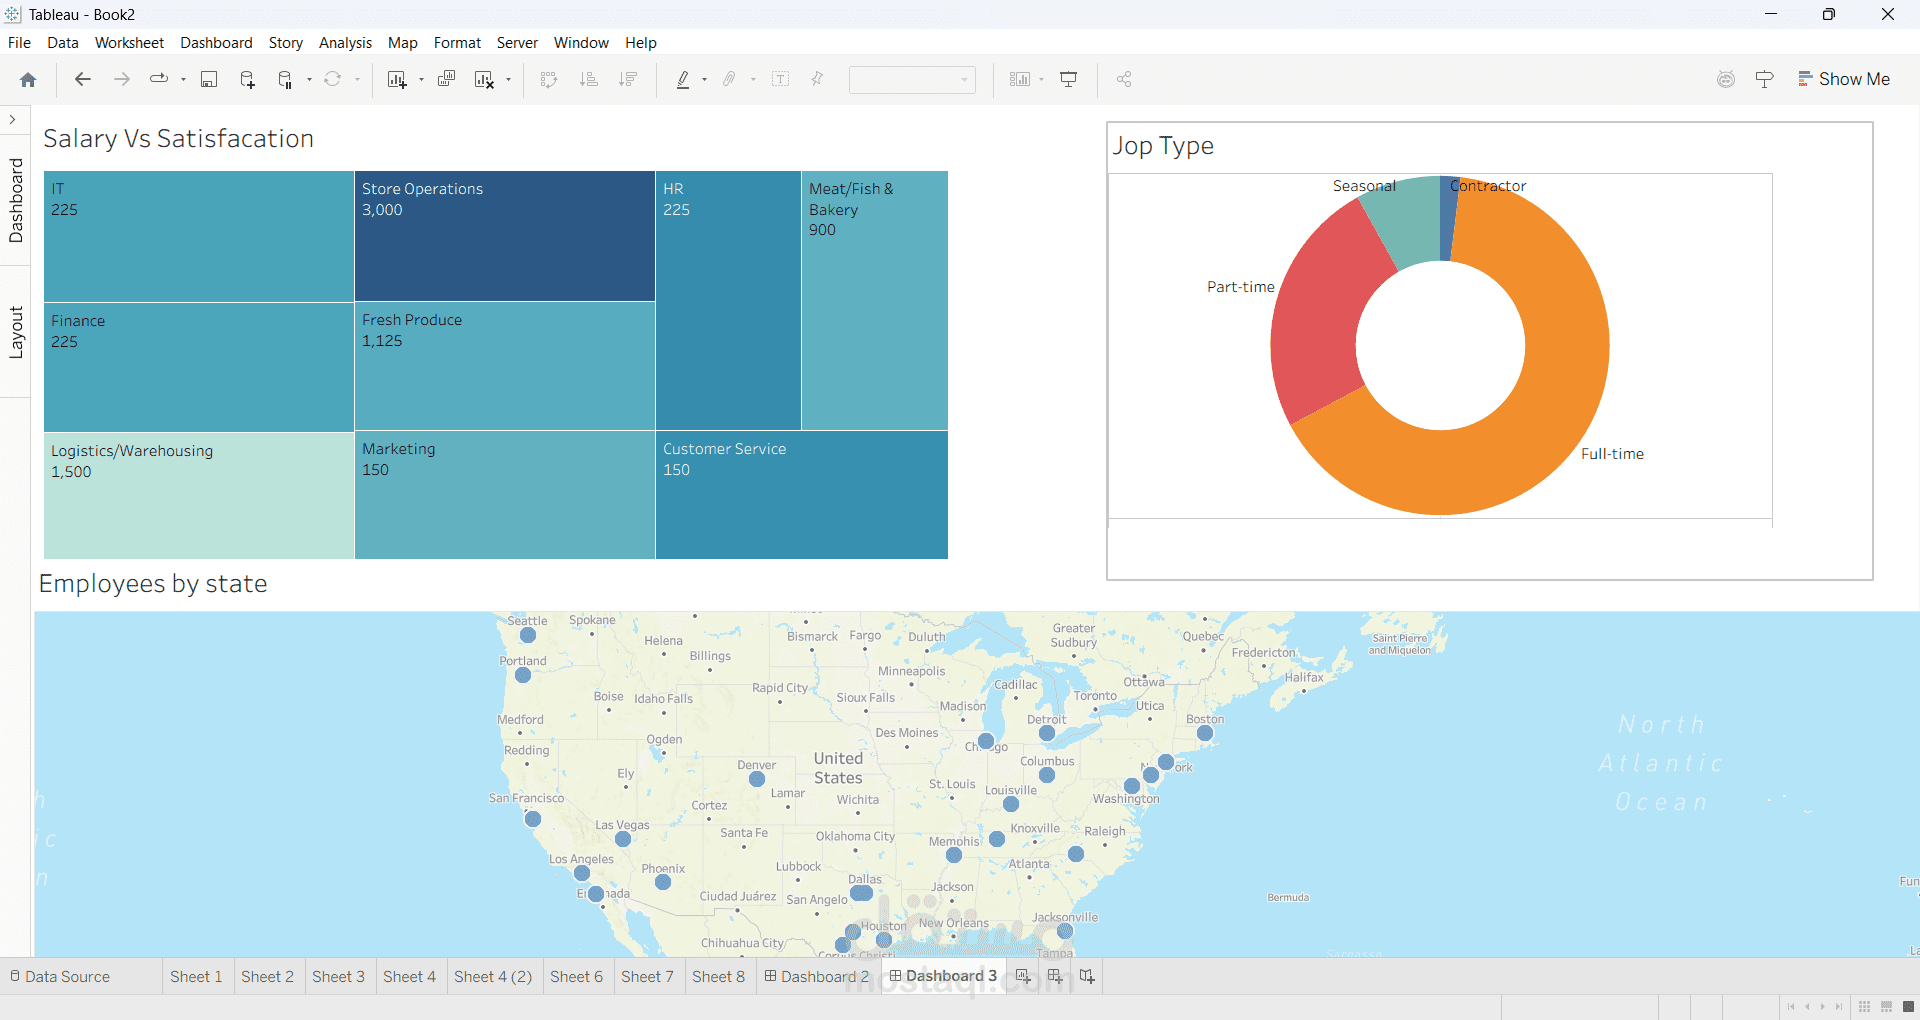Switch to Show Filmstrip view

point(1886,1007)
